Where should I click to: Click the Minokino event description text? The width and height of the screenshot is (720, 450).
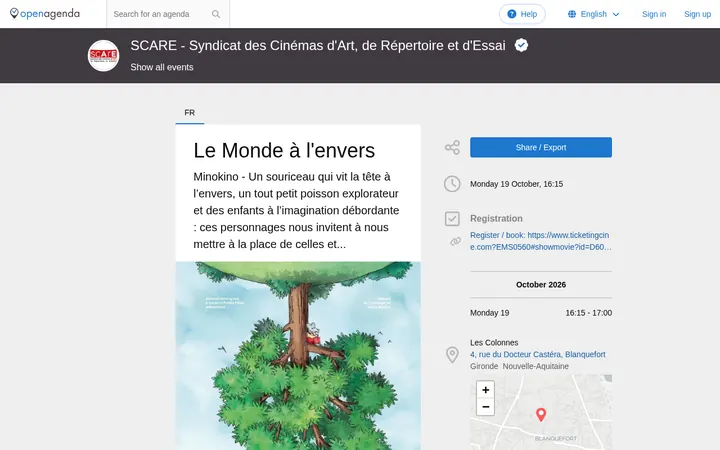[296, 210]
